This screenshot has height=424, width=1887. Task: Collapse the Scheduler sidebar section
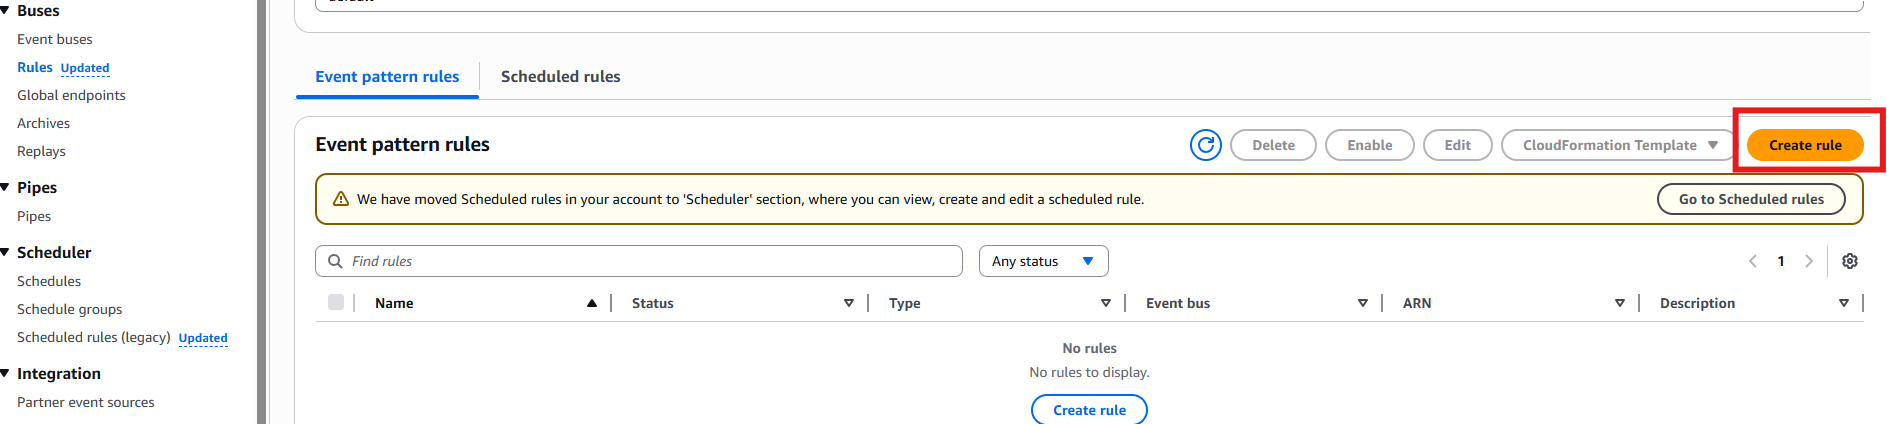click(6, 252)
